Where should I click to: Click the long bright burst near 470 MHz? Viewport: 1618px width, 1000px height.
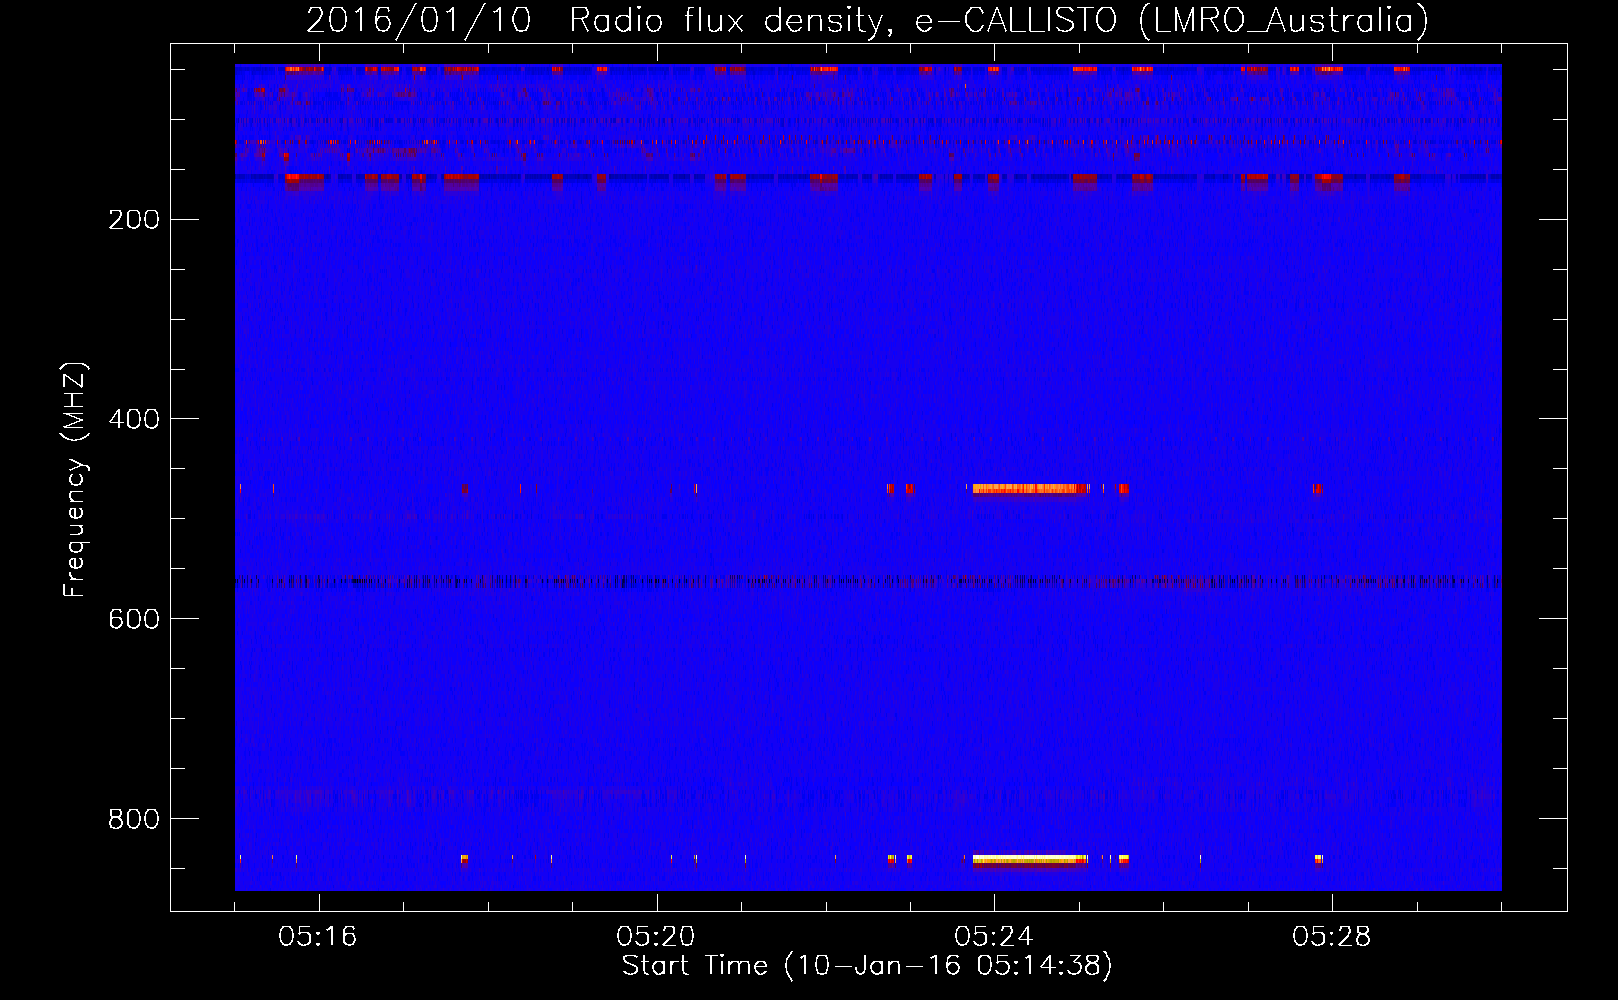tap(1030, 489)
